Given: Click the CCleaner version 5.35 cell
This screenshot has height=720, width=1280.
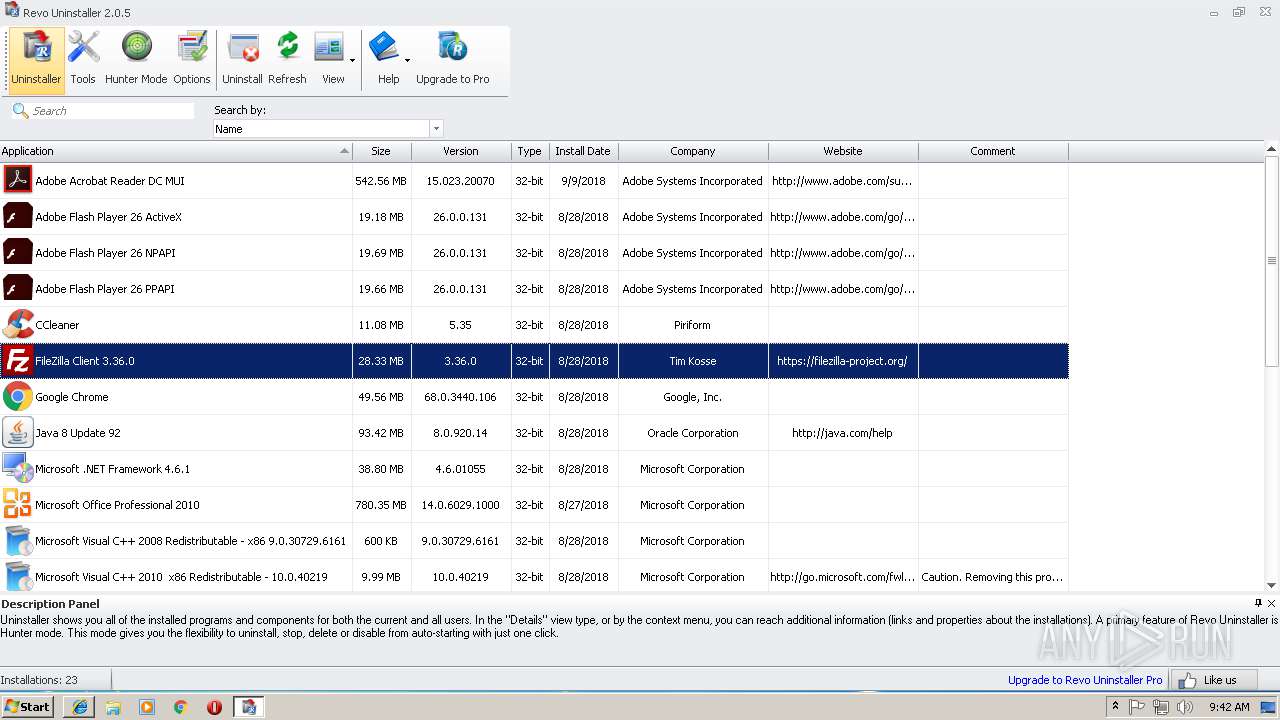Looking at the screenshot, I should pos(461,325).
